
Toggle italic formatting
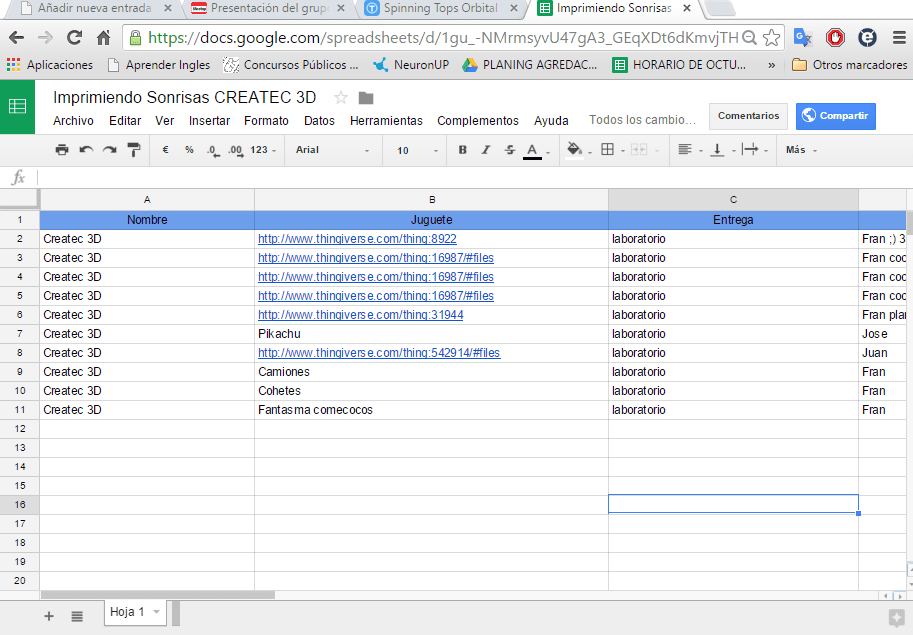click(x=487, y=149)
